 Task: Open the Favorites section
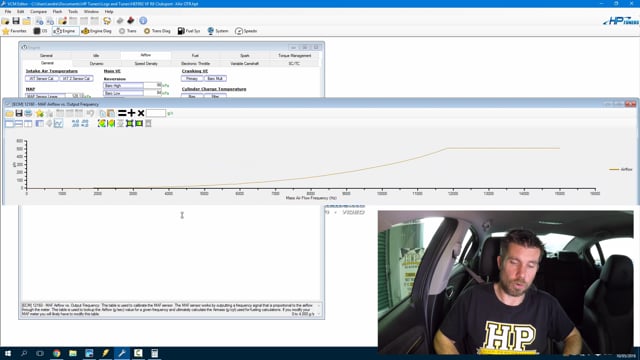pos(15,31)
